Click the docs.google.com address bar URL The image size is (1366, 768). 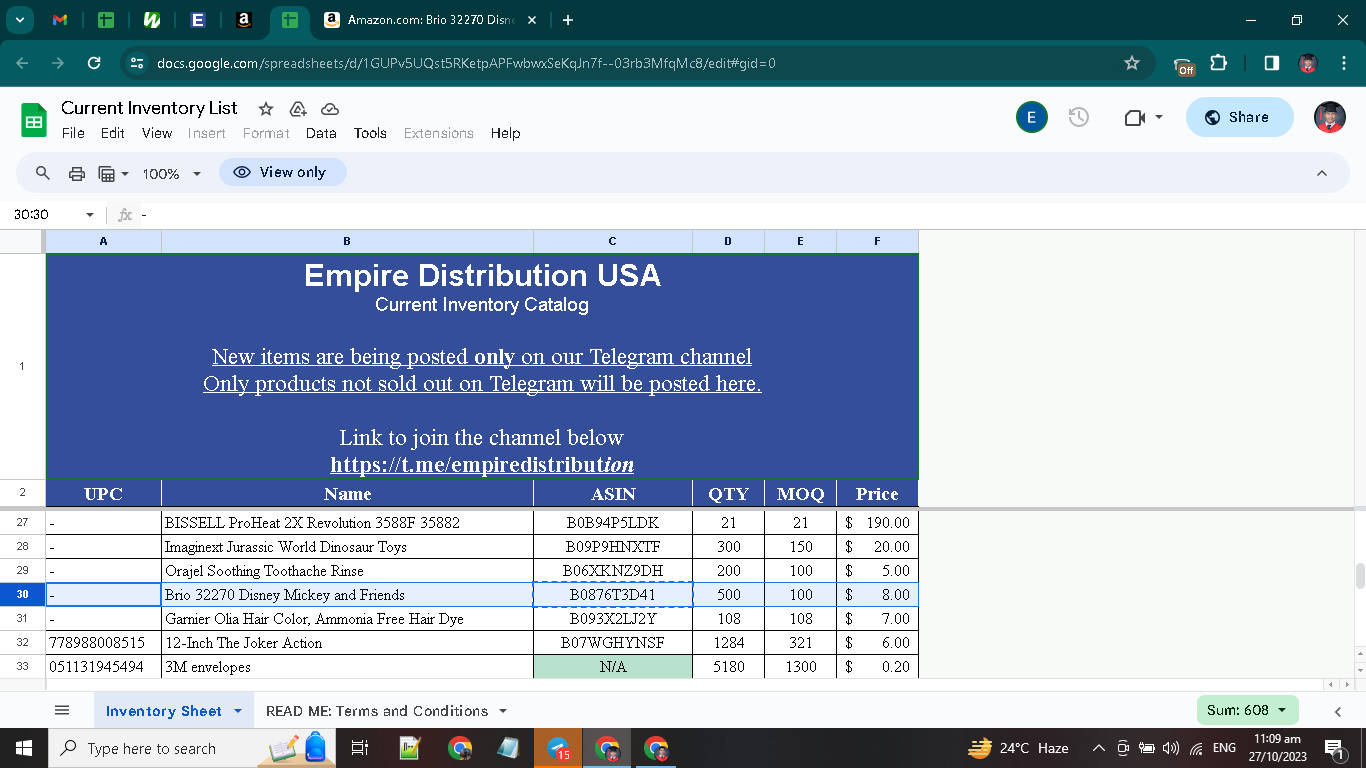pyautogui.click(x=466, y=63)
